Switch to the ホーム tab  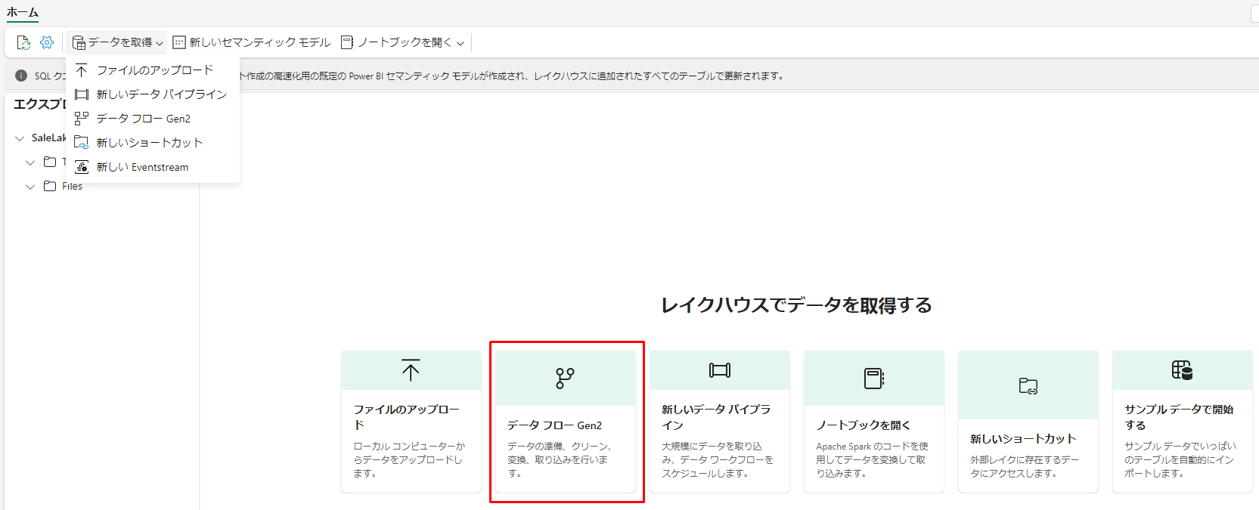coord(23,12)
